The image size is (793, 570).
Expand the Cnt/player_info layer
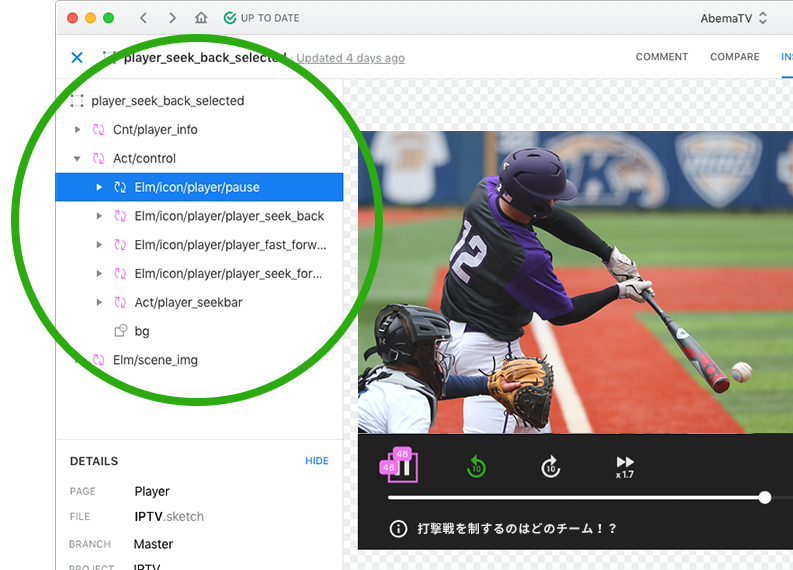point(77,129)
